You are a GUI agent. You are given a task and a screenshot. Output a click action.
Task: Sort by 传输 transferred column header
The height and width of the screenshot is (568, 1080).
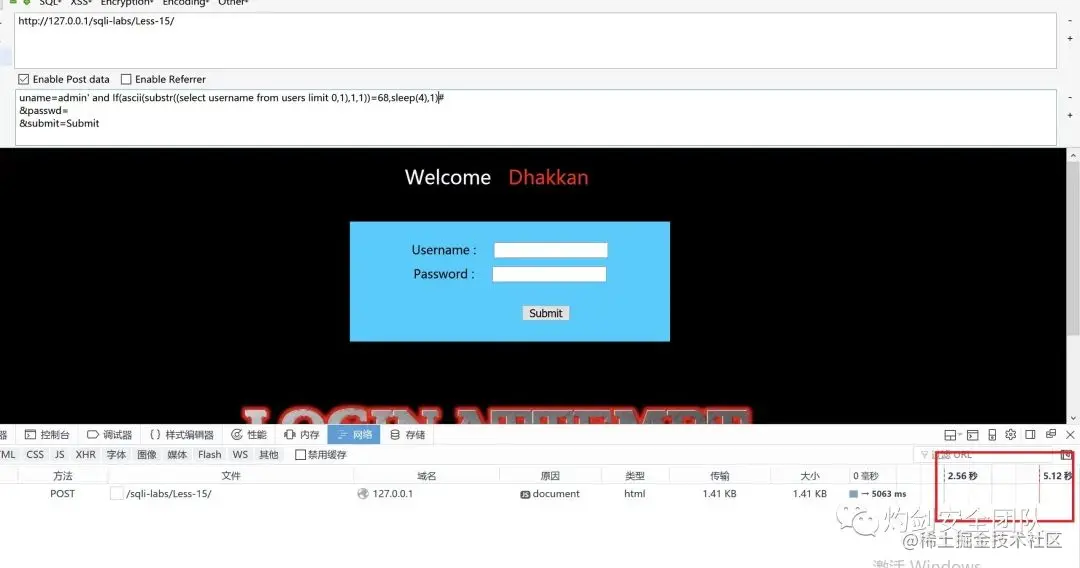(x=720, y=476)
